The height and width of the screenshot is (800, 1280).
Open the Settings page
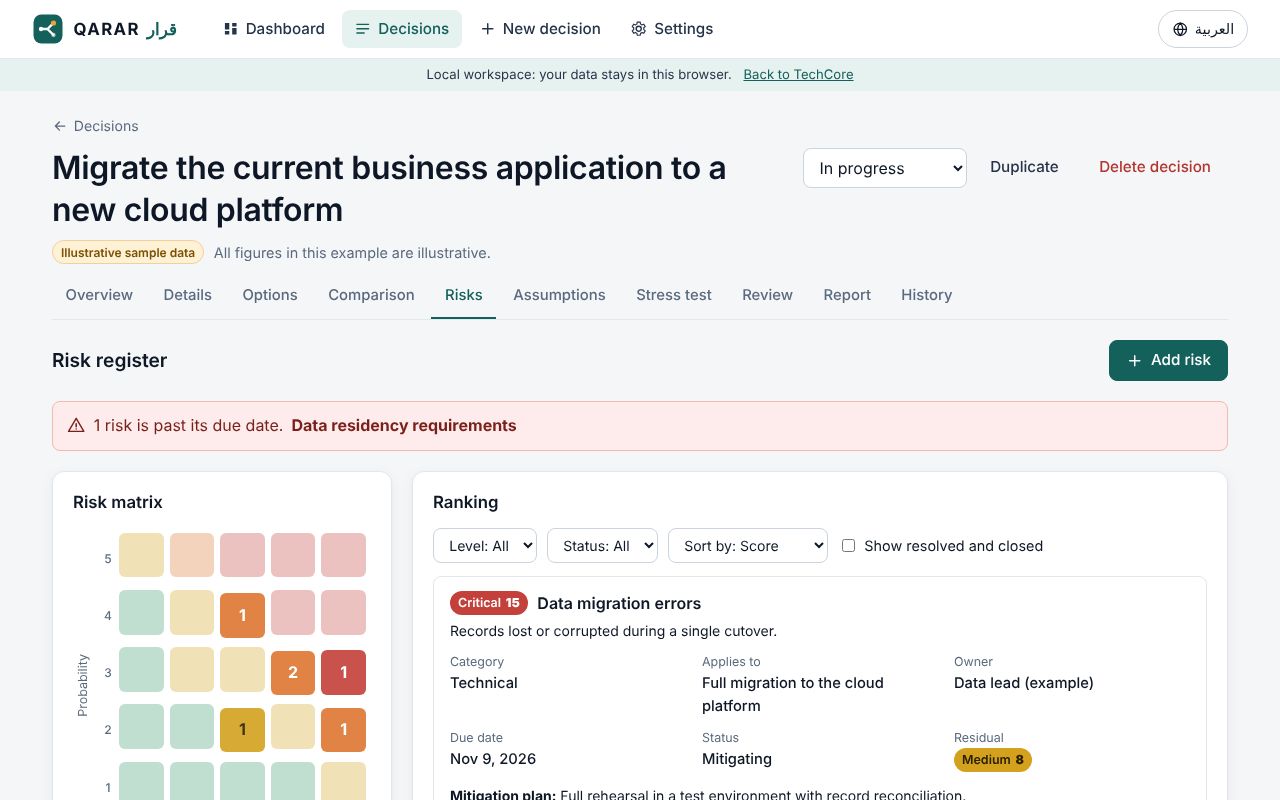point(672,29)
